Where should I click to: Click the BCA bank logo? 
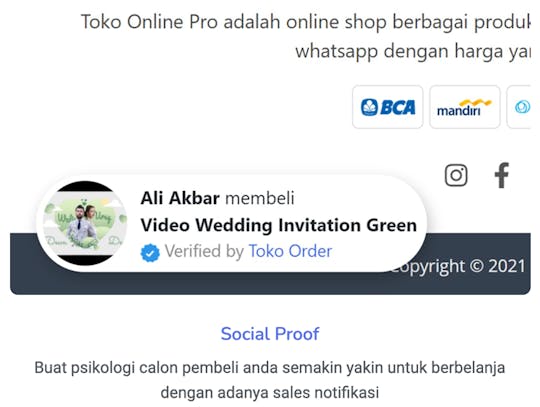(x=388, y=107)
